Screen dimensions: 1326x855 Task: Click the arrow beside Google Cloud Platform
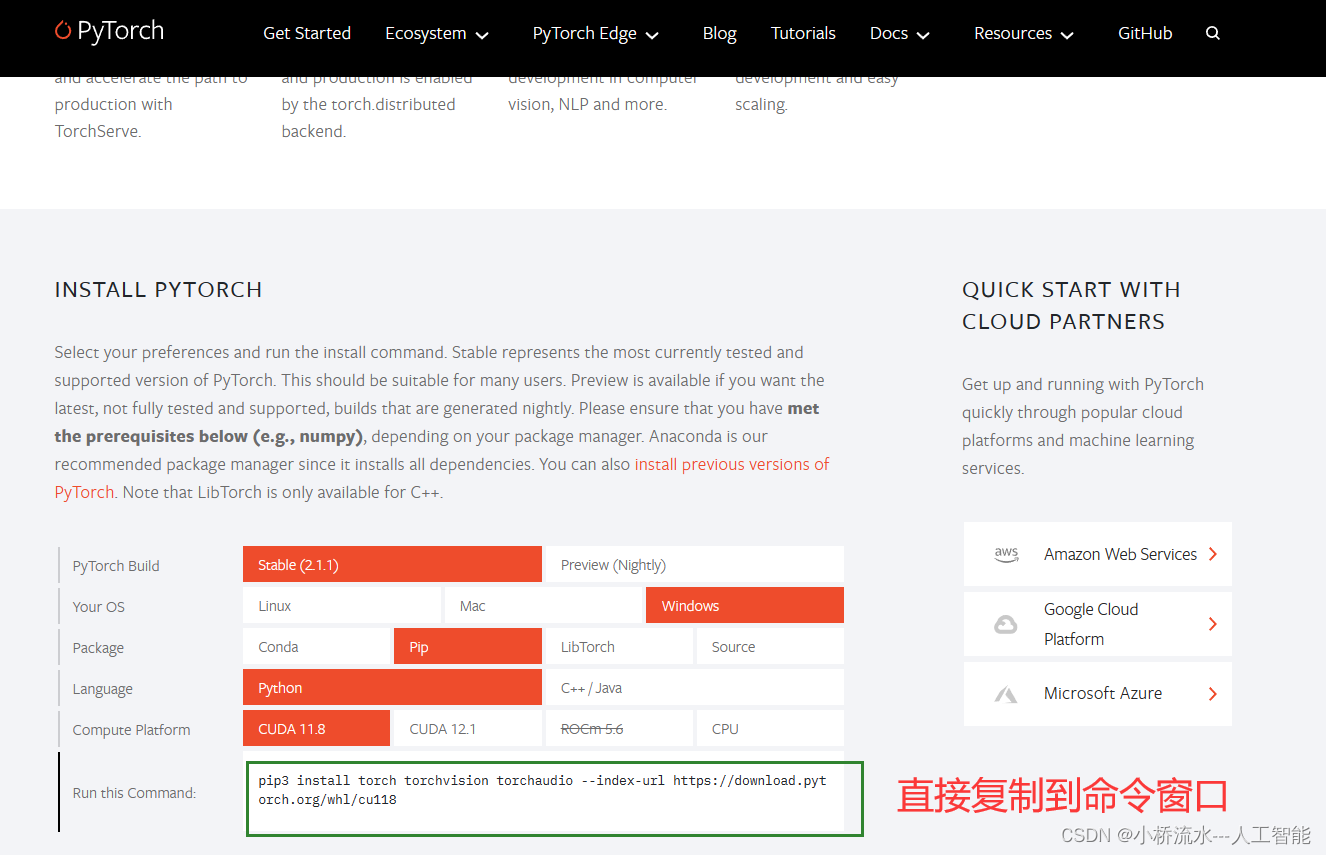[x=1213, y=624]
